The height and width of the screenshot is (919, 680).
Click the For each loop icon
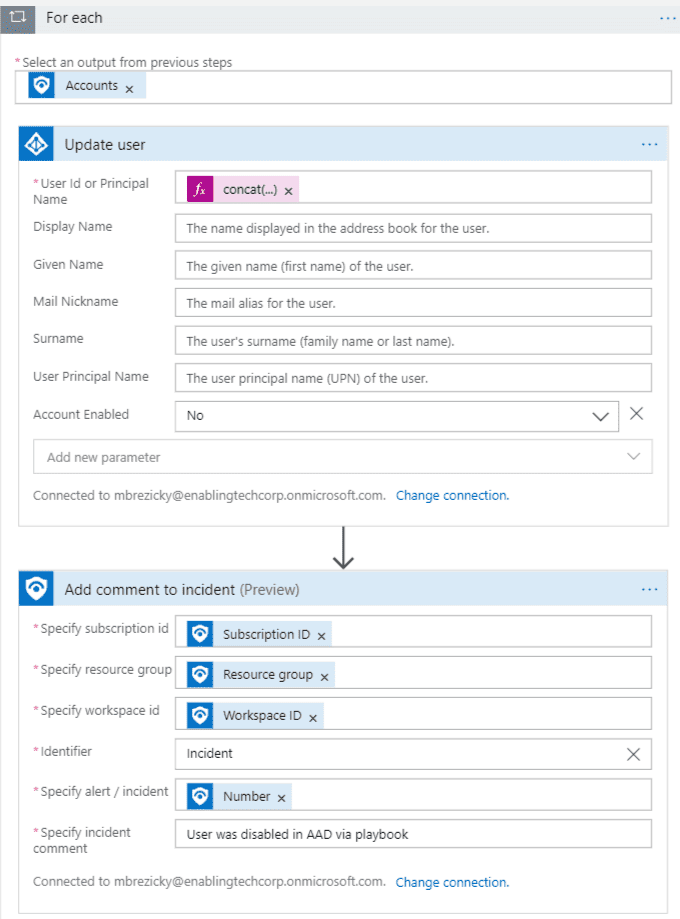tap(18, 18)
